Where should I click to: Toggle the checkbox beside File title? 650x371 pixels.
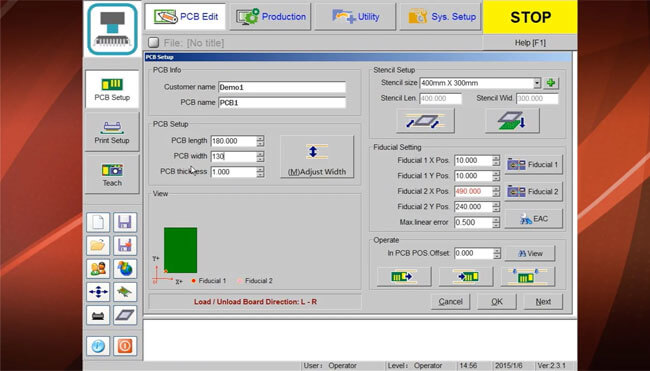tap(153, 42)
